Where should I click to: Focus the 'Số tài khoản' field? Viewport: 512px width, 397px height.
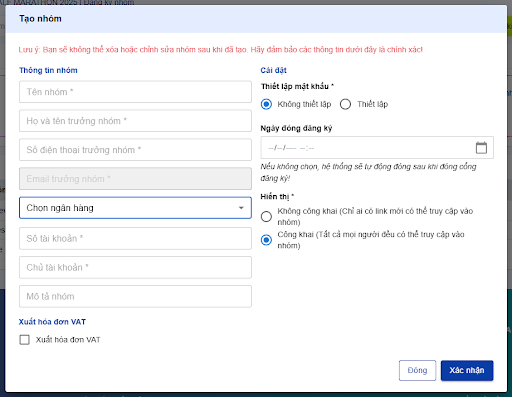(135, 238)
